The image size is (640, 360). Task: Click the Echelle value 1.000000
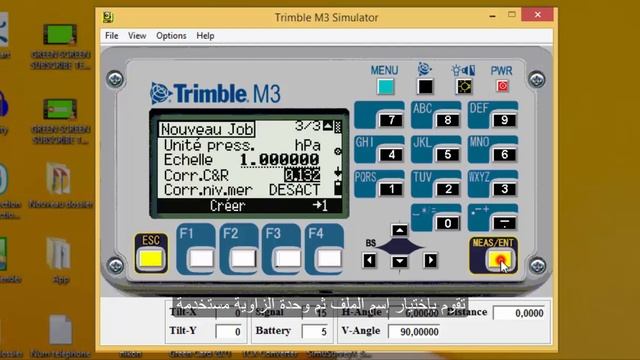tap(280, 160)
